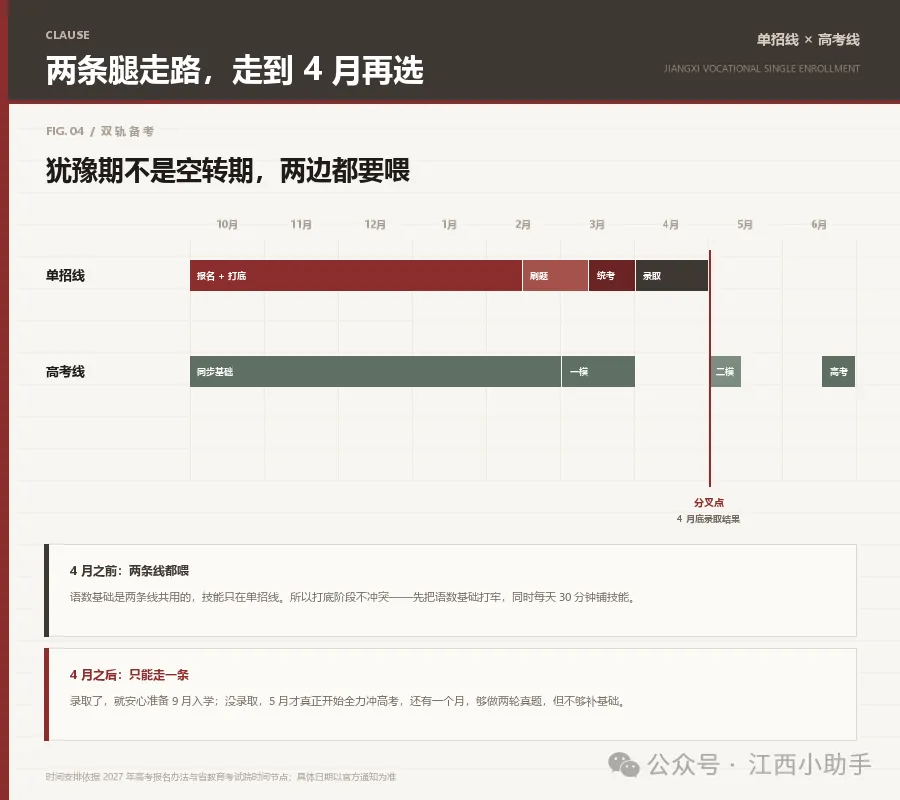The image size is (900, 800).
Task: Click the 单招线 × 高考线 header tag
Action: [808, 40]
